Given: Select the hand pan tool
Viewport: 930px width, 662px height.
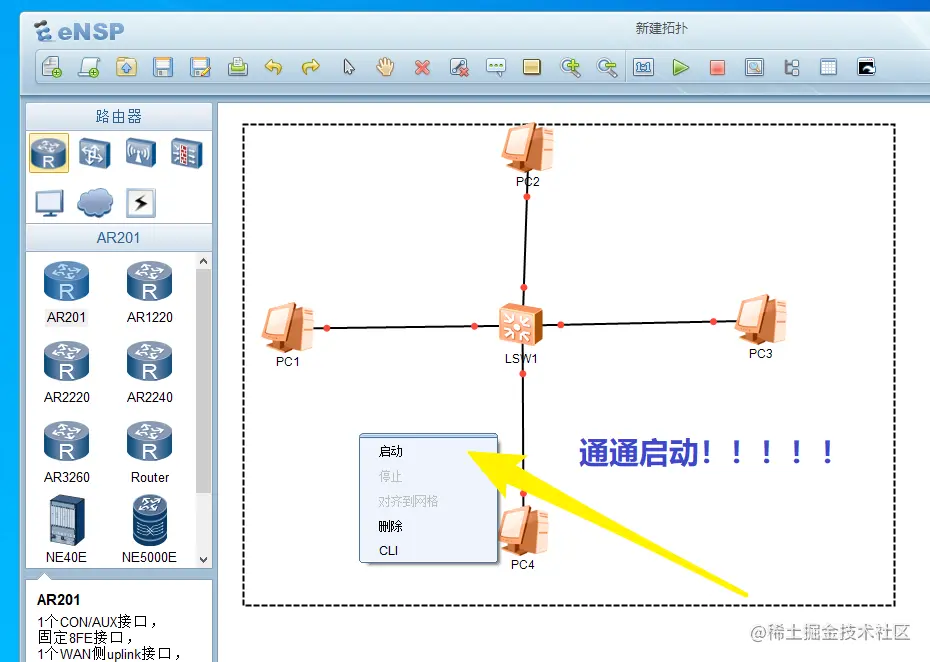Looking at the screenshot, I should click(385, 67).
